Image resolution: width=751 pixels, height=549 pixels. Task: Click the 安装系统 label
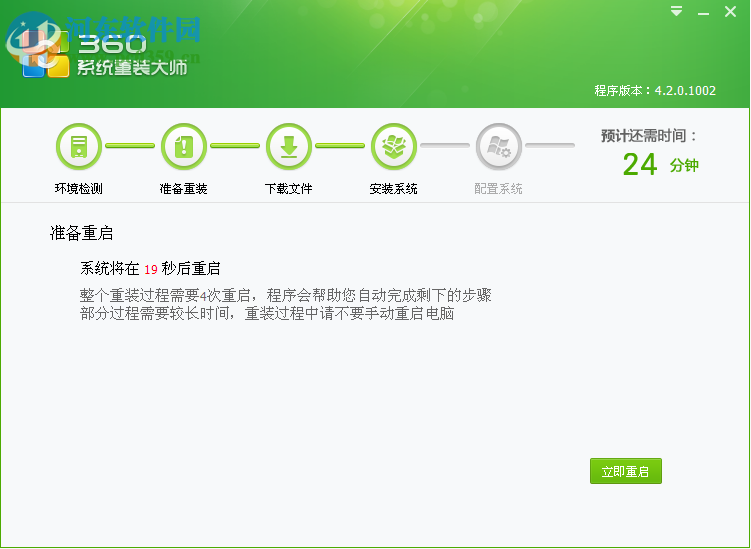(393, 189)
